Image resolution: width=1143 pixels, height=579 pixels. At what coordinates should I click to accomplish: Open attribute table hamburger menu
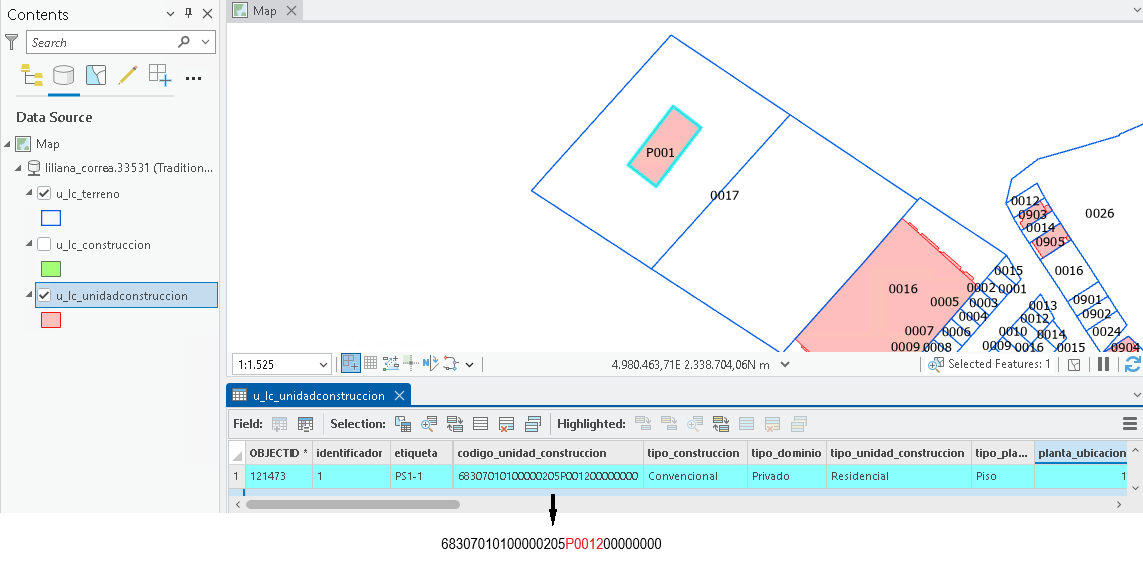click(x=1130, y=424)
